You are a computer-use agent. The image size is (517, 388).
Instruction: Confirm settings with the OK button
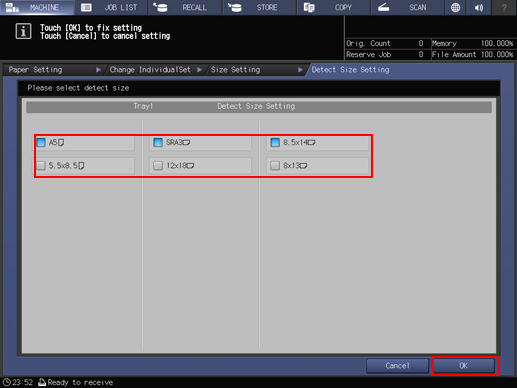(x=464, y=366)
